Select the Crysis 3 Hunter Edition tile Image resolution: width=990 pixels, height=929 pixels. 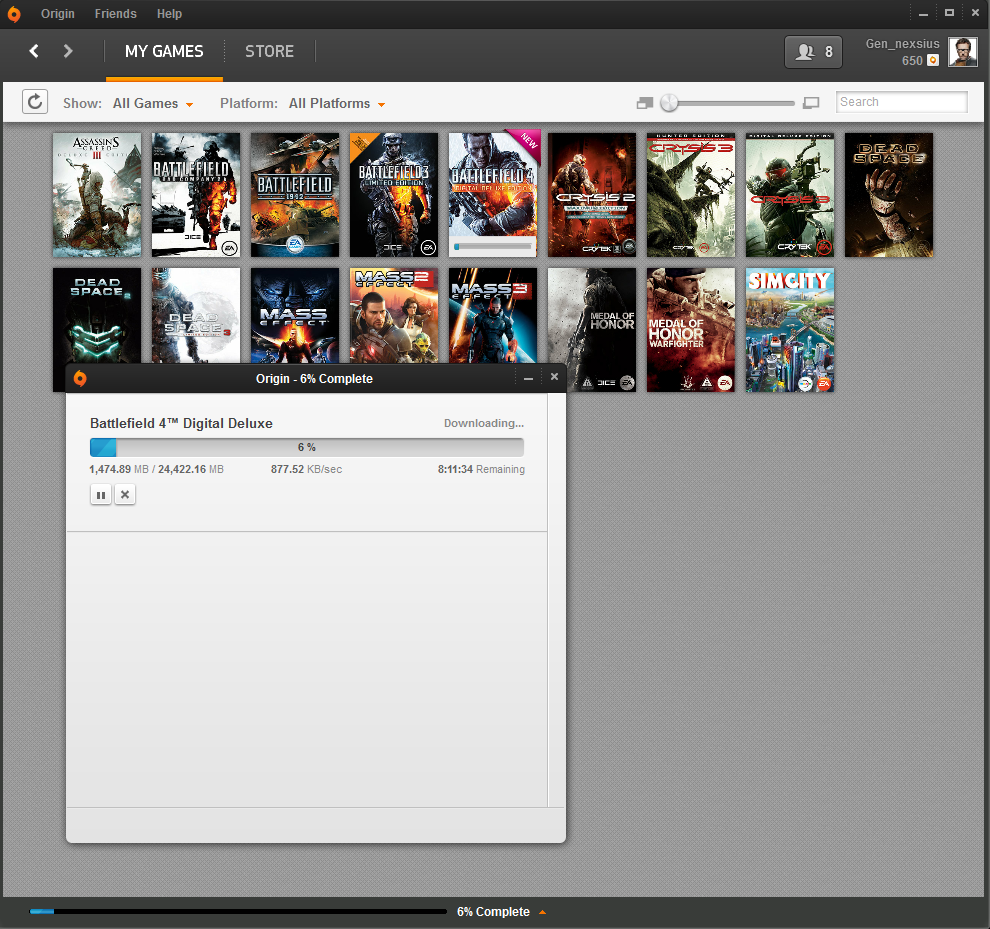coord(691,195)
